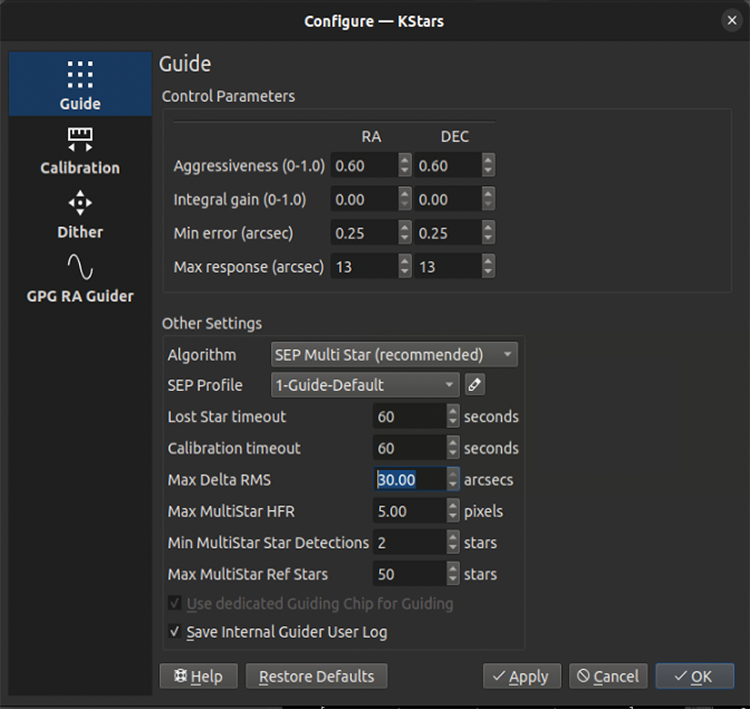This screenshot has height=709, width=750.
Task: Open the Algorithm dropdown
Action: pos(394,355)
